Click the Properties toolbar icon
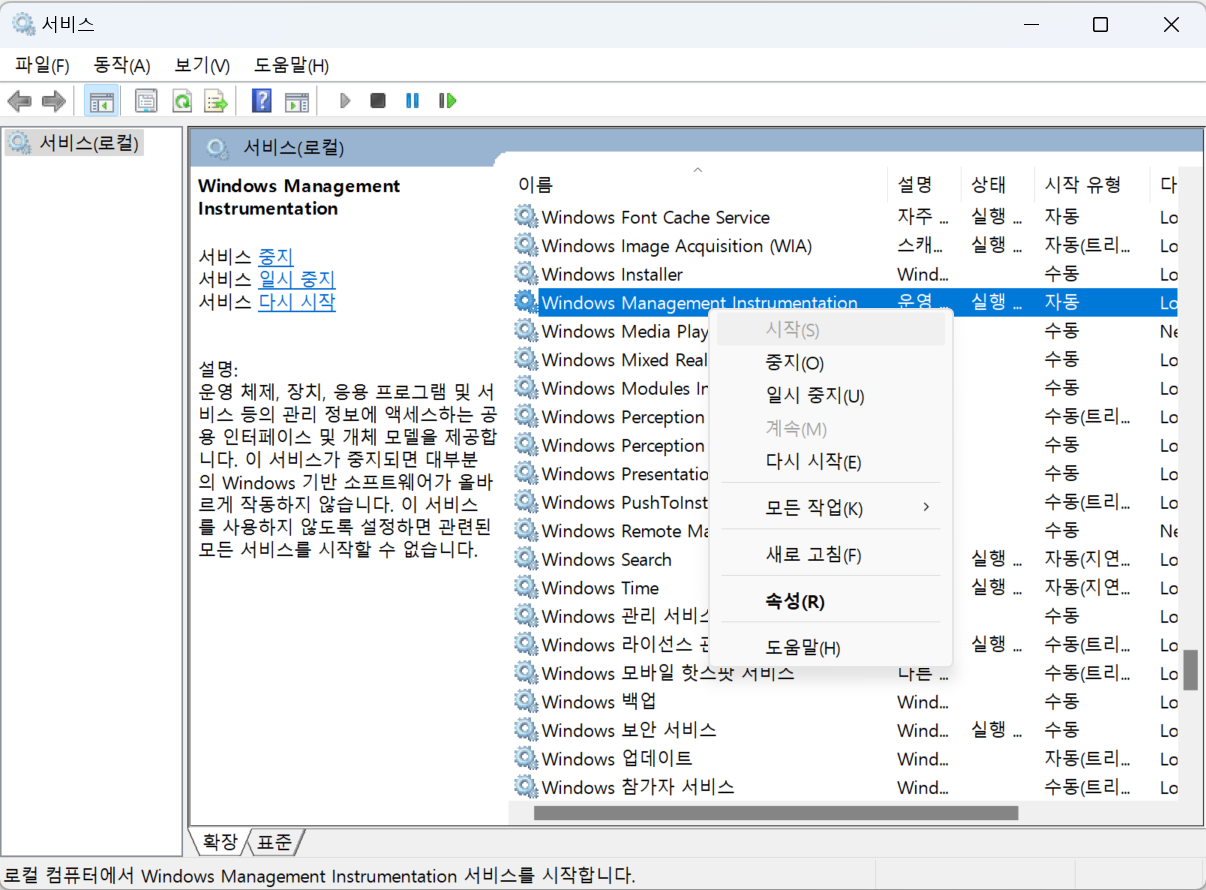Image resolution: width=1206 pixels, height=890 pixels. click(x=147, y=101)
